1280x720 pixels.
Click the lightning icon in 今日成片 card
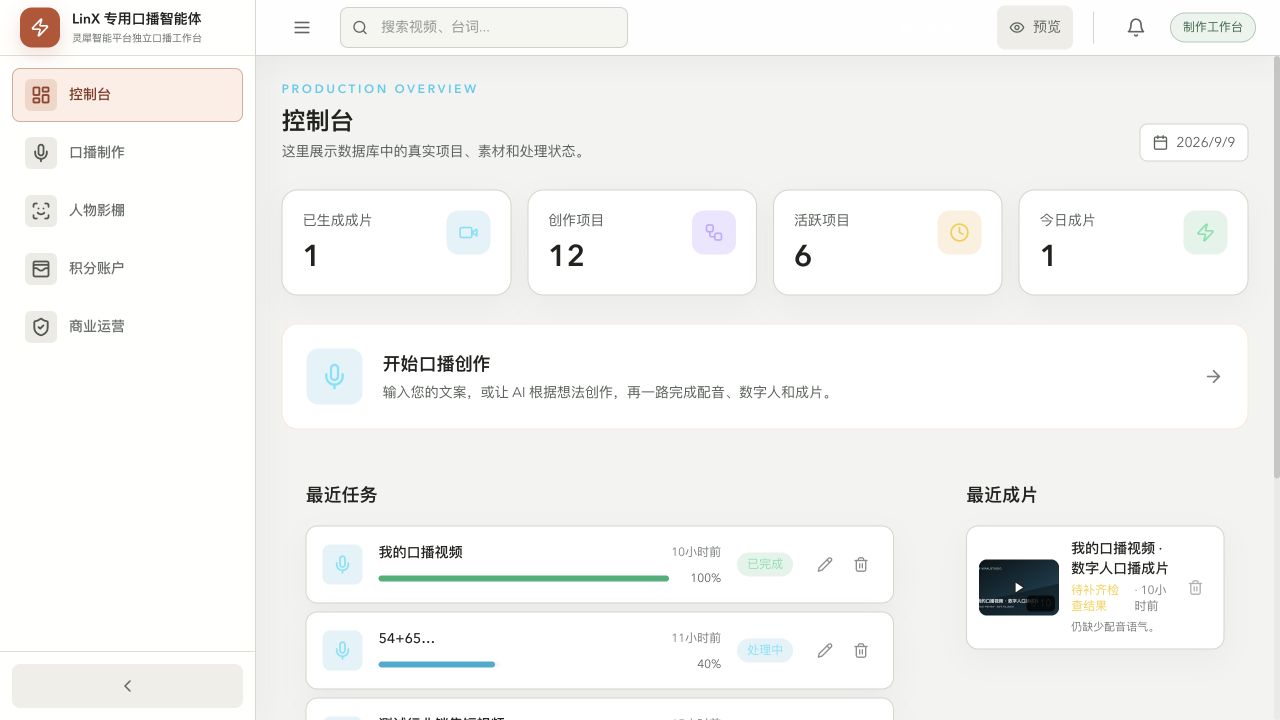(1205, 232)
